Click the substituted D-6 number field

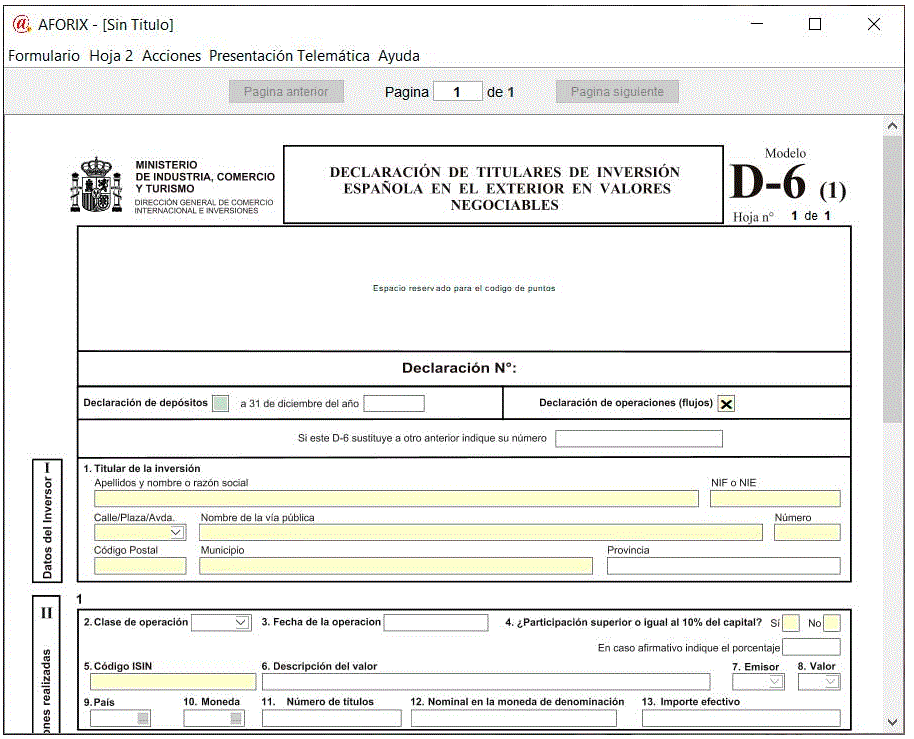pyautogui.click(x=639, y=438)
